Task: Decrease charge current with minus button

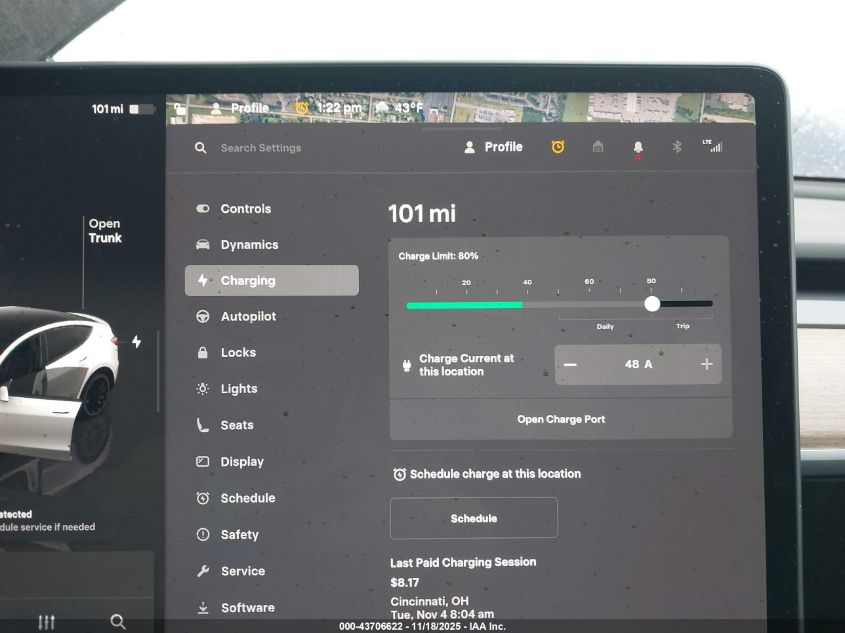Action: click(570, 365)
